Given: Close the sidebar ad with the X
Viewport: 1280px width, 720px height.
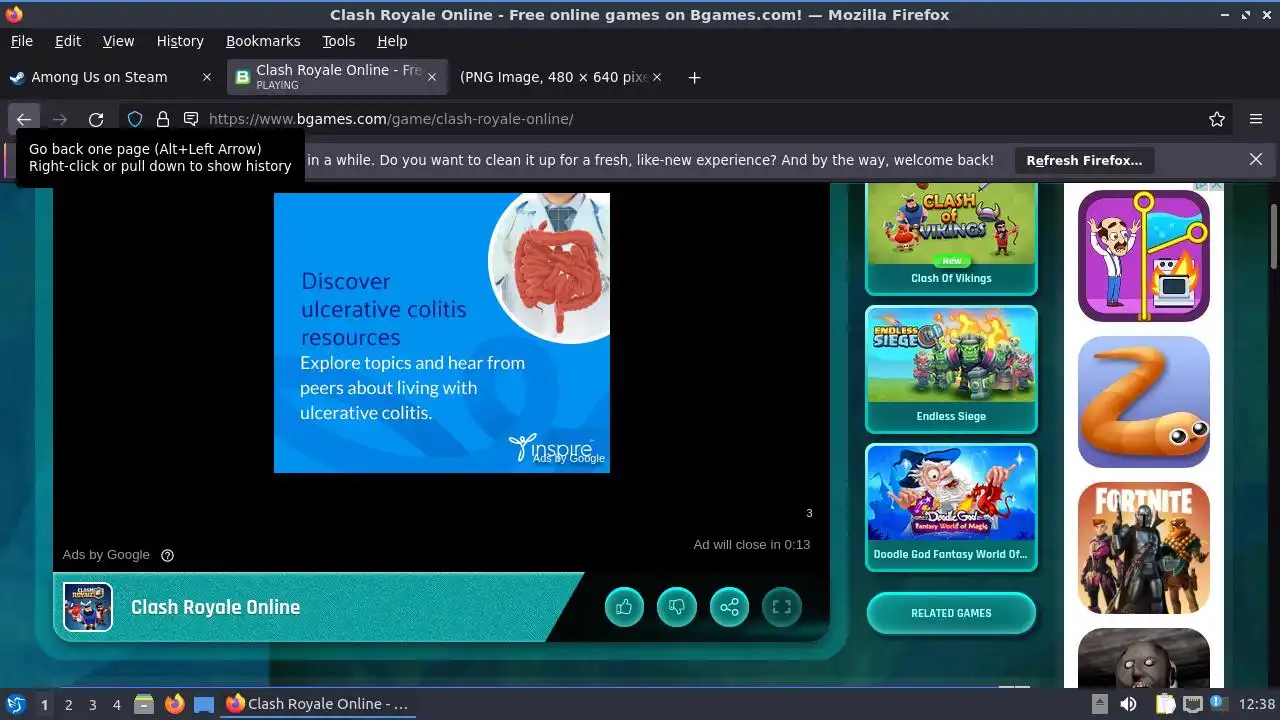Looking at the screenshot, I should tap(1218, 186).
